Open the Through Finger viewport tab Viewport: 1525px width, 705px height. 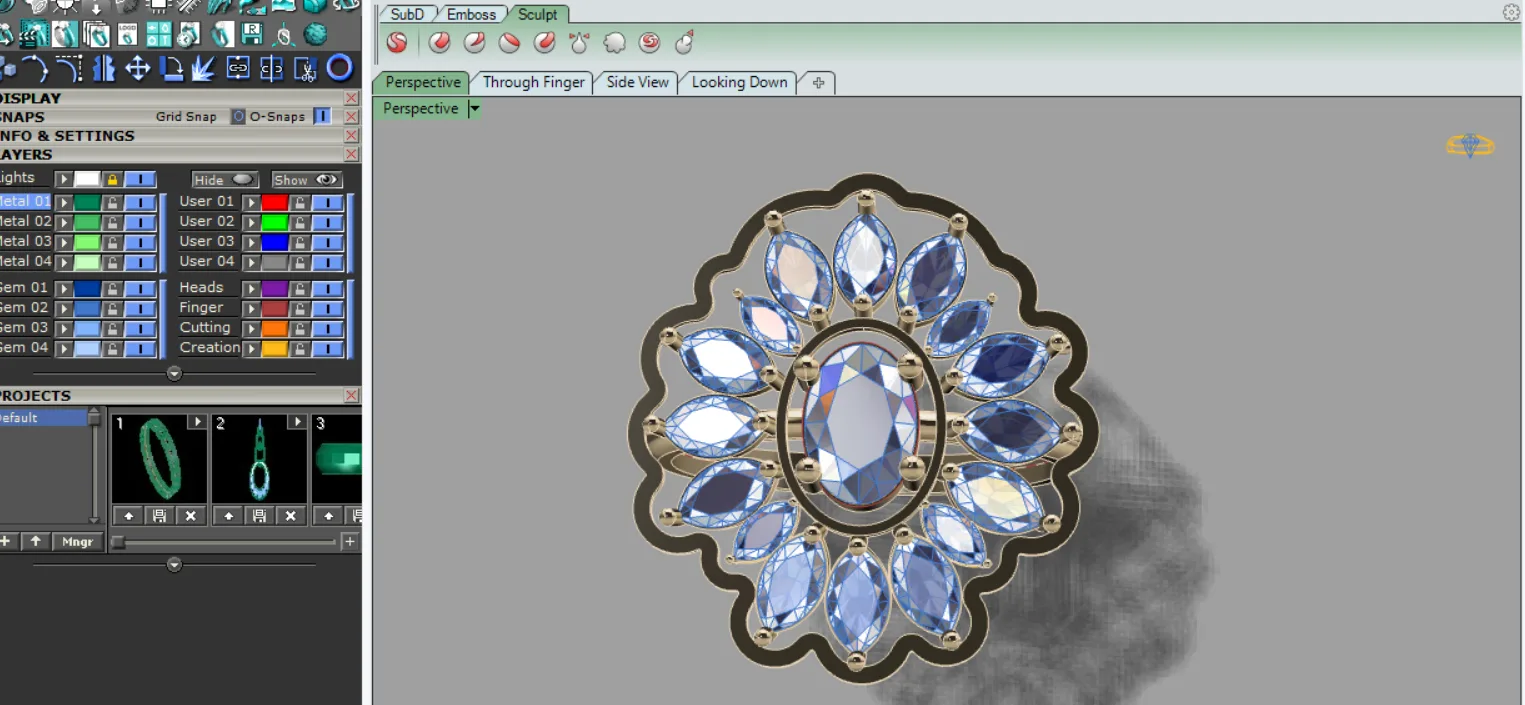[534, 82]
